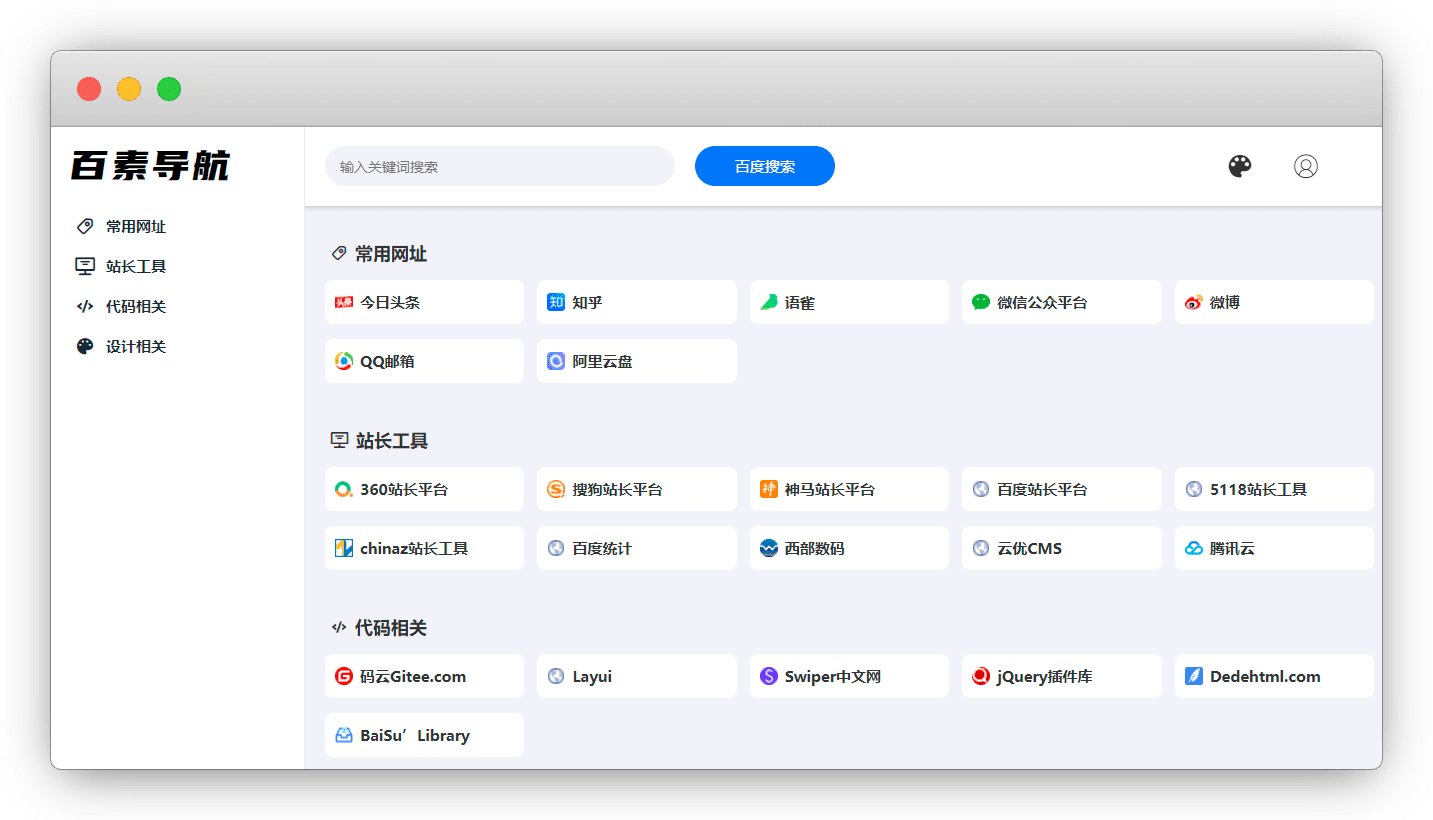
Task: Open 设计相关 from the sidebar
Action: pos(135,347)
